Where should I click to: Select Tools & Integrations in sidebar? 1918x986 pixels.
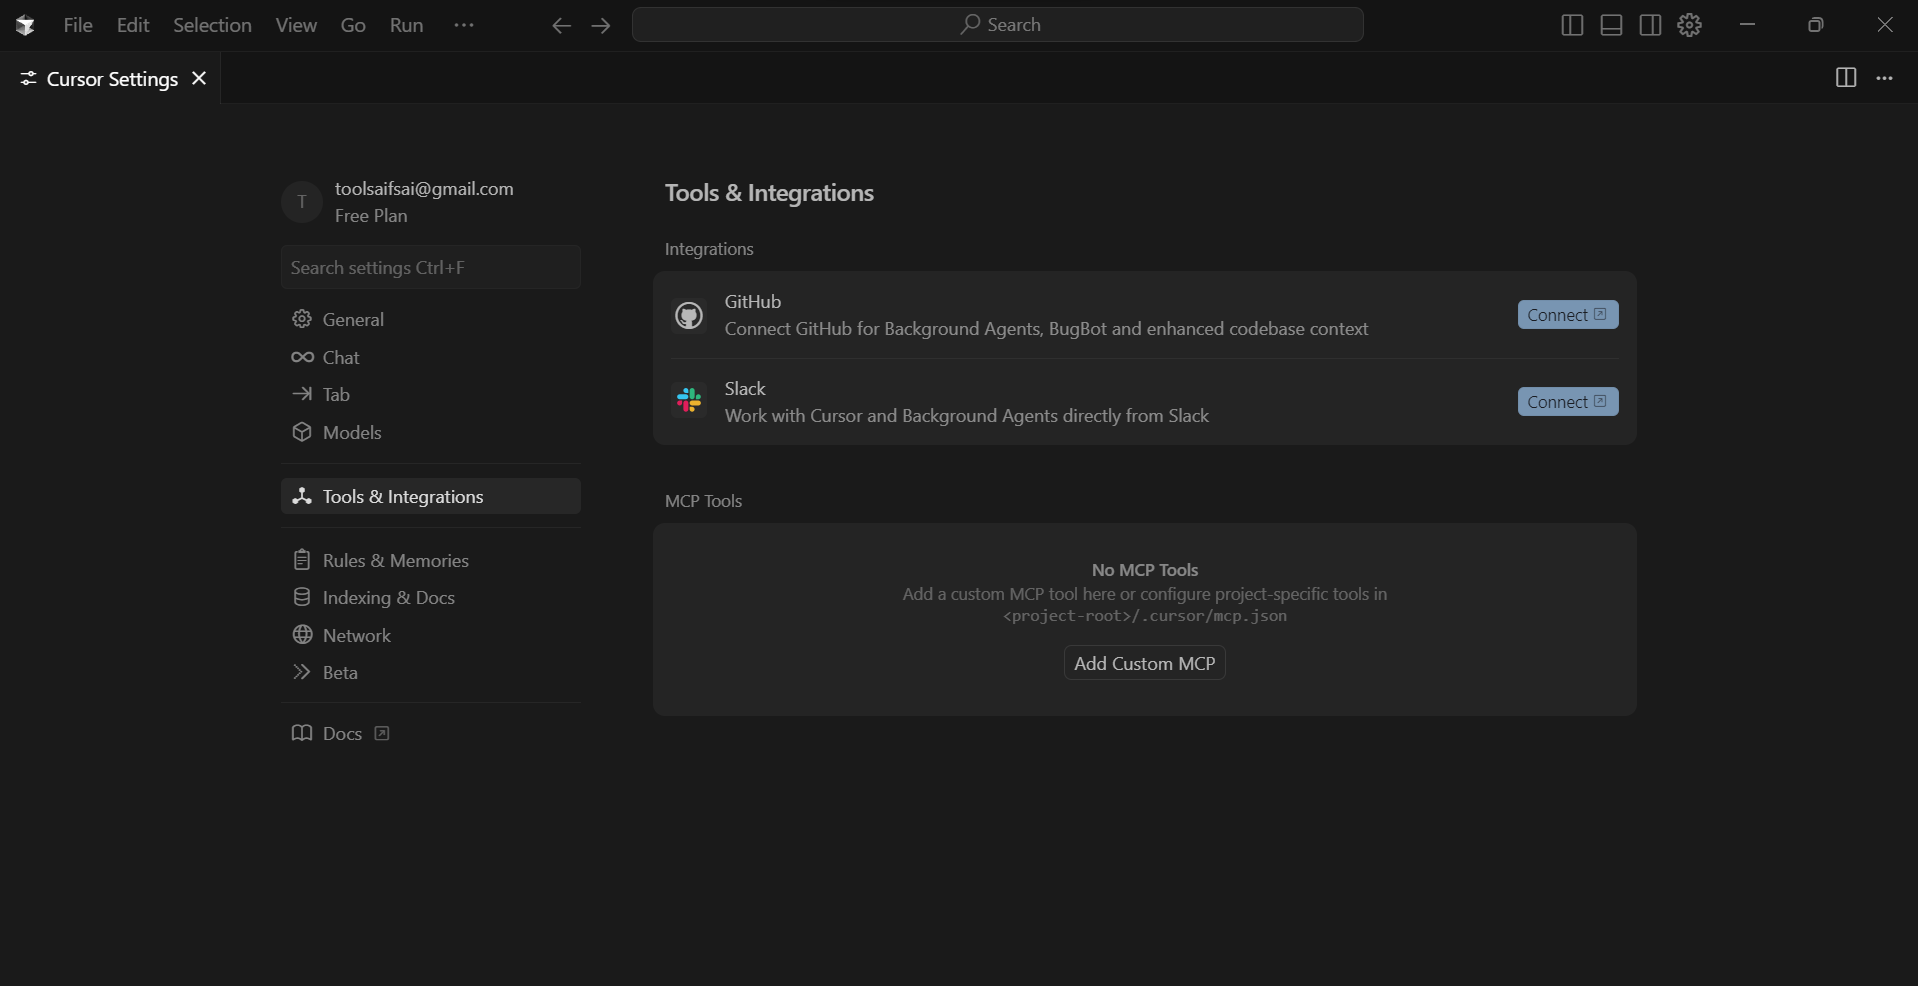[x=431, y=496]
